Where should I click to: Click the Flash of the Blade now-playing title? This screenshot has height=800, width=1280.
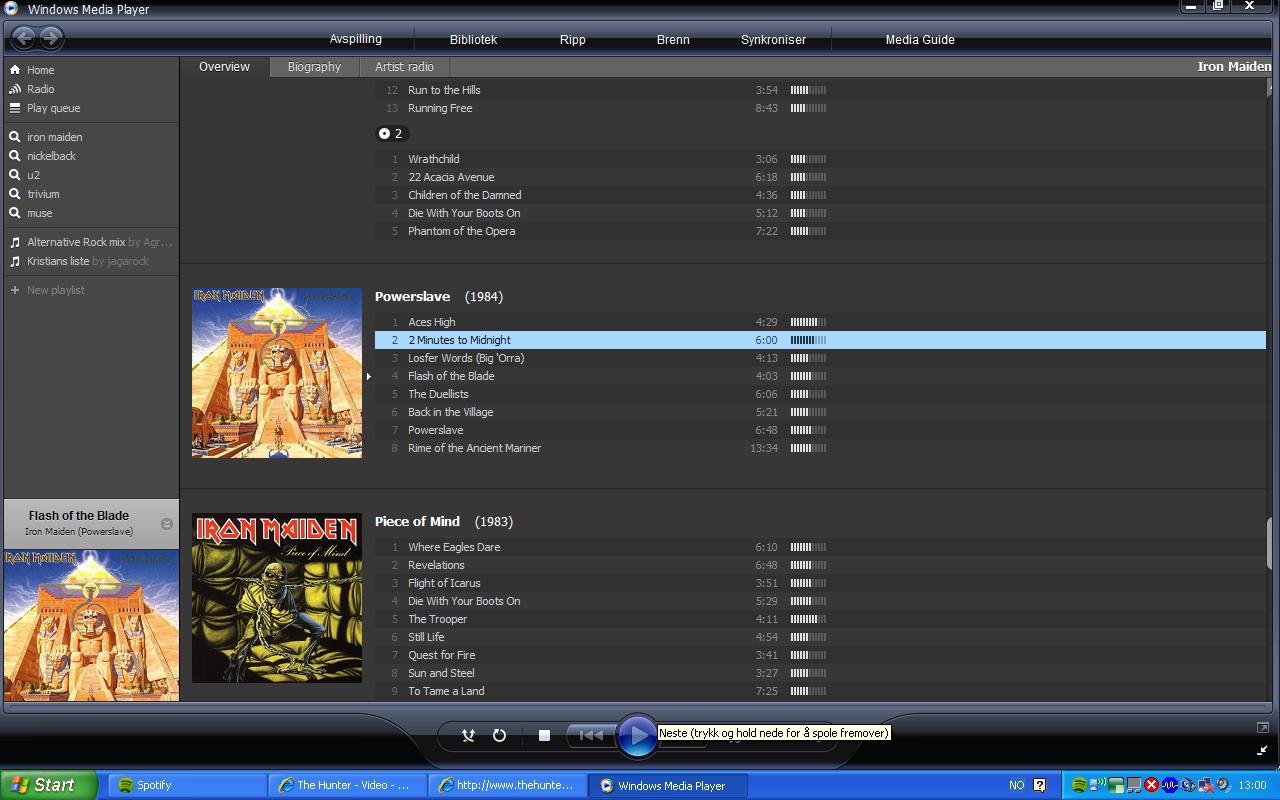(x=79, y=516)
